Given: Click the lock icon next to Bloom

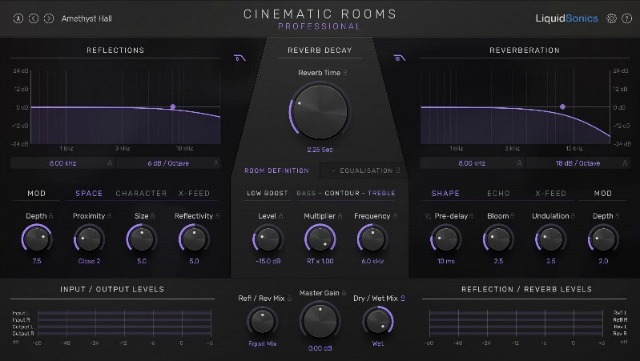Looking at the screenshot, I should coord(513,216).
